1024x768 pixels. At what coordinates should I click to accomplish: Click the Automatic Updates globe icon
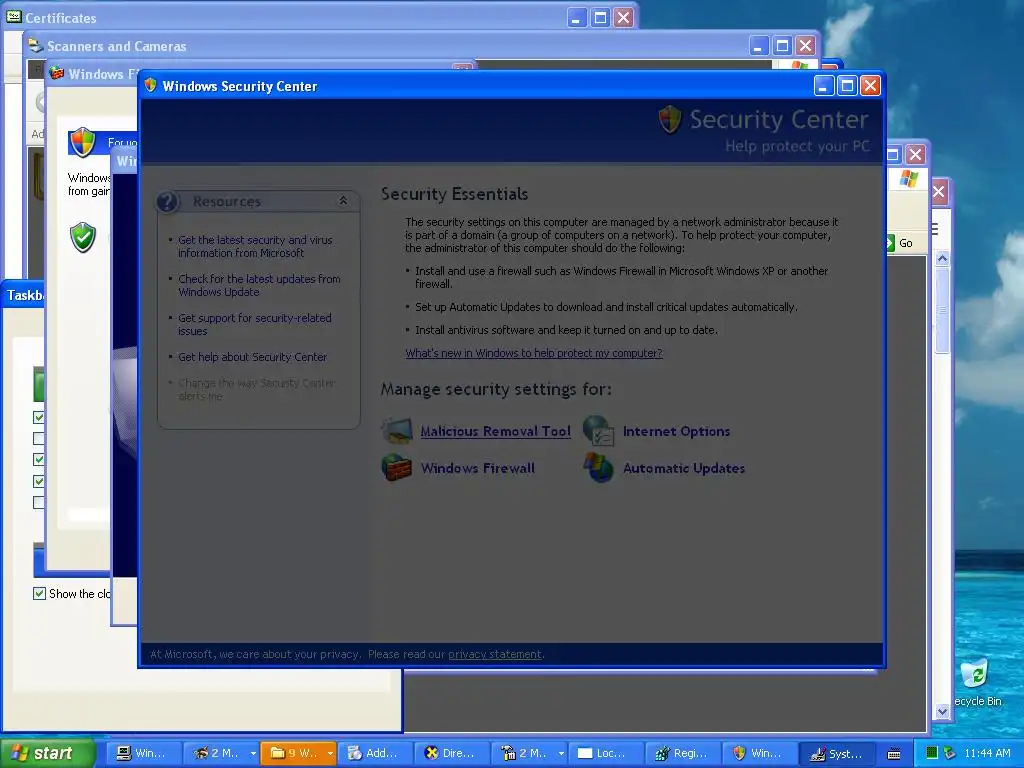tap(599, 468)
